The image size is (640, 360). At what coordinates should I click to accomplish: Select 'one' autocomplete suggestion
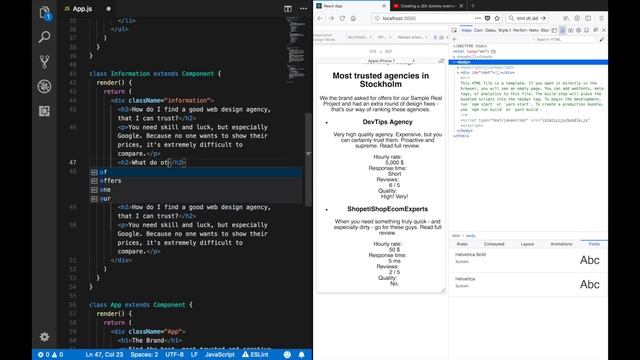click(x=196, y=190)
